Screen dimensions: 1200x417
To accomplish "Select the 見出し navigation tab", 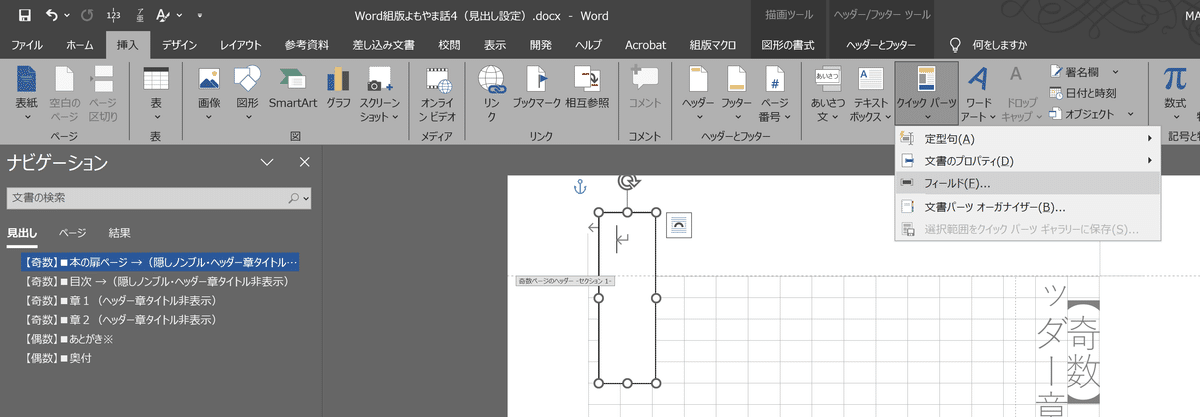I will (22, 233).
